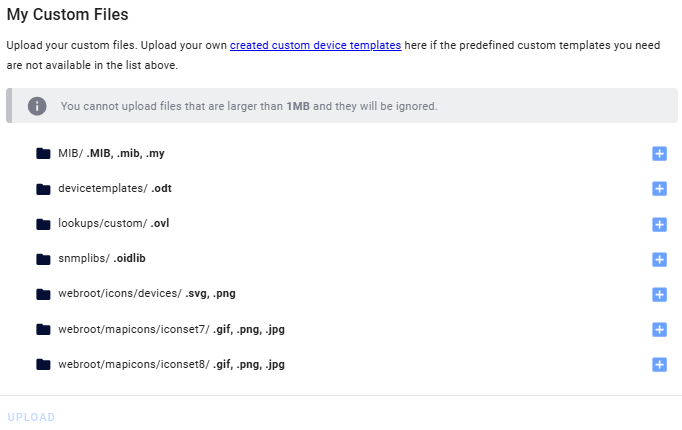Click the iconset8 folder icon

point(43,364)
